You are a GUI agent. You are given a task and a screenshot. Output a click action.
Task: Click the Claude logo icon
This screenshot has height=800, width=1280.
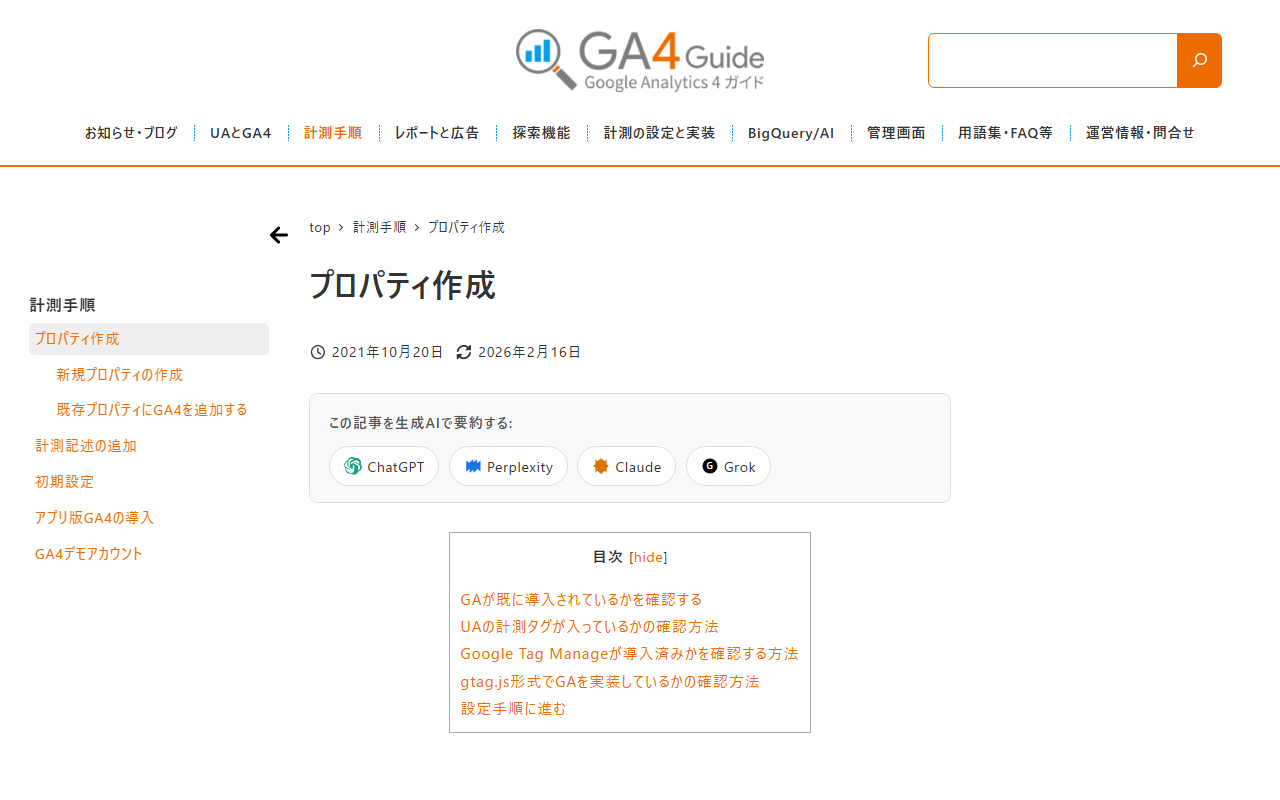[601, 466]
